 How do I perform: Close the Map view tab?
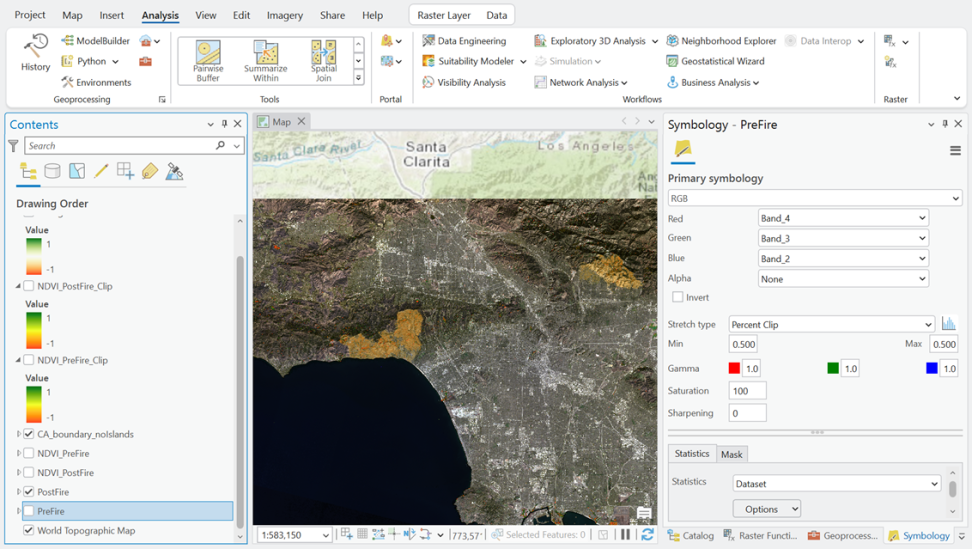tap(301, 121)
